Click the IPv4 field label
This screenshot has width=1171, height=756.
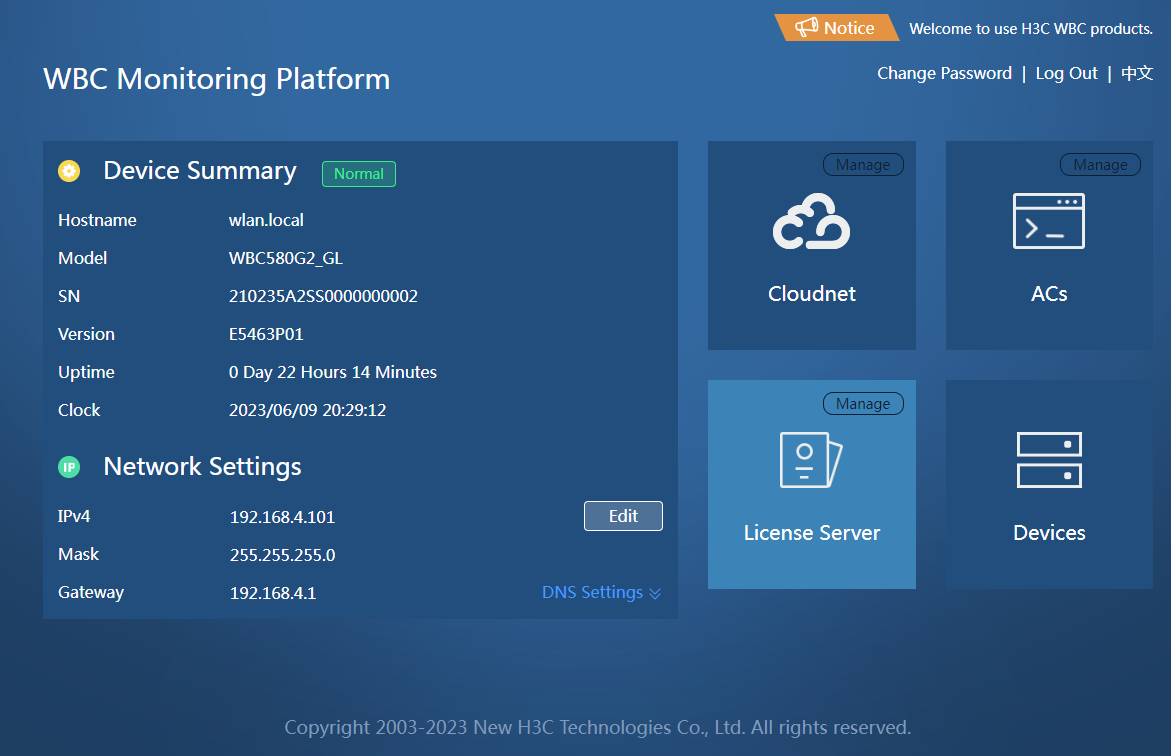[x=74, y=516]
